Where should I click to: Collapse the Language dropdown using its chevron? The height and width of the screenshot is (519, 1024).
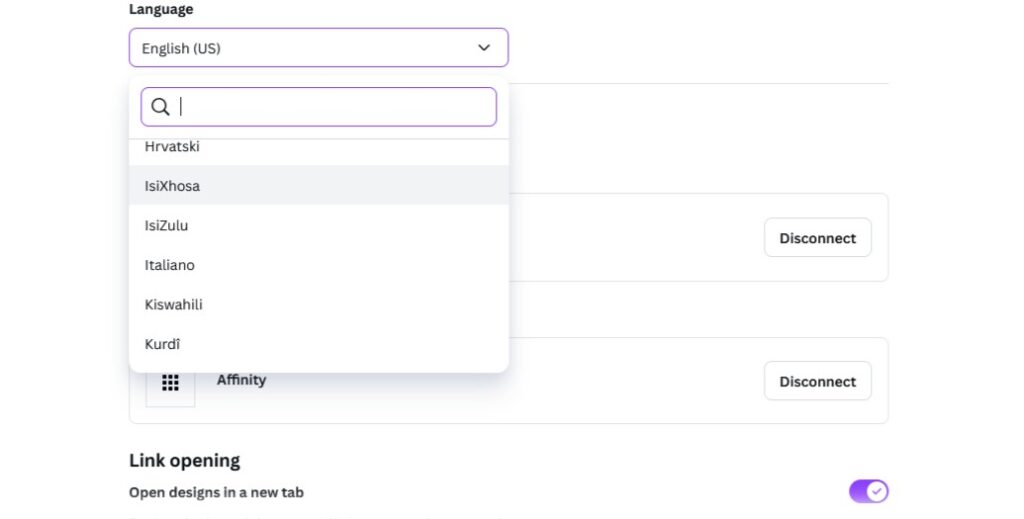click(x=484, y=48)
